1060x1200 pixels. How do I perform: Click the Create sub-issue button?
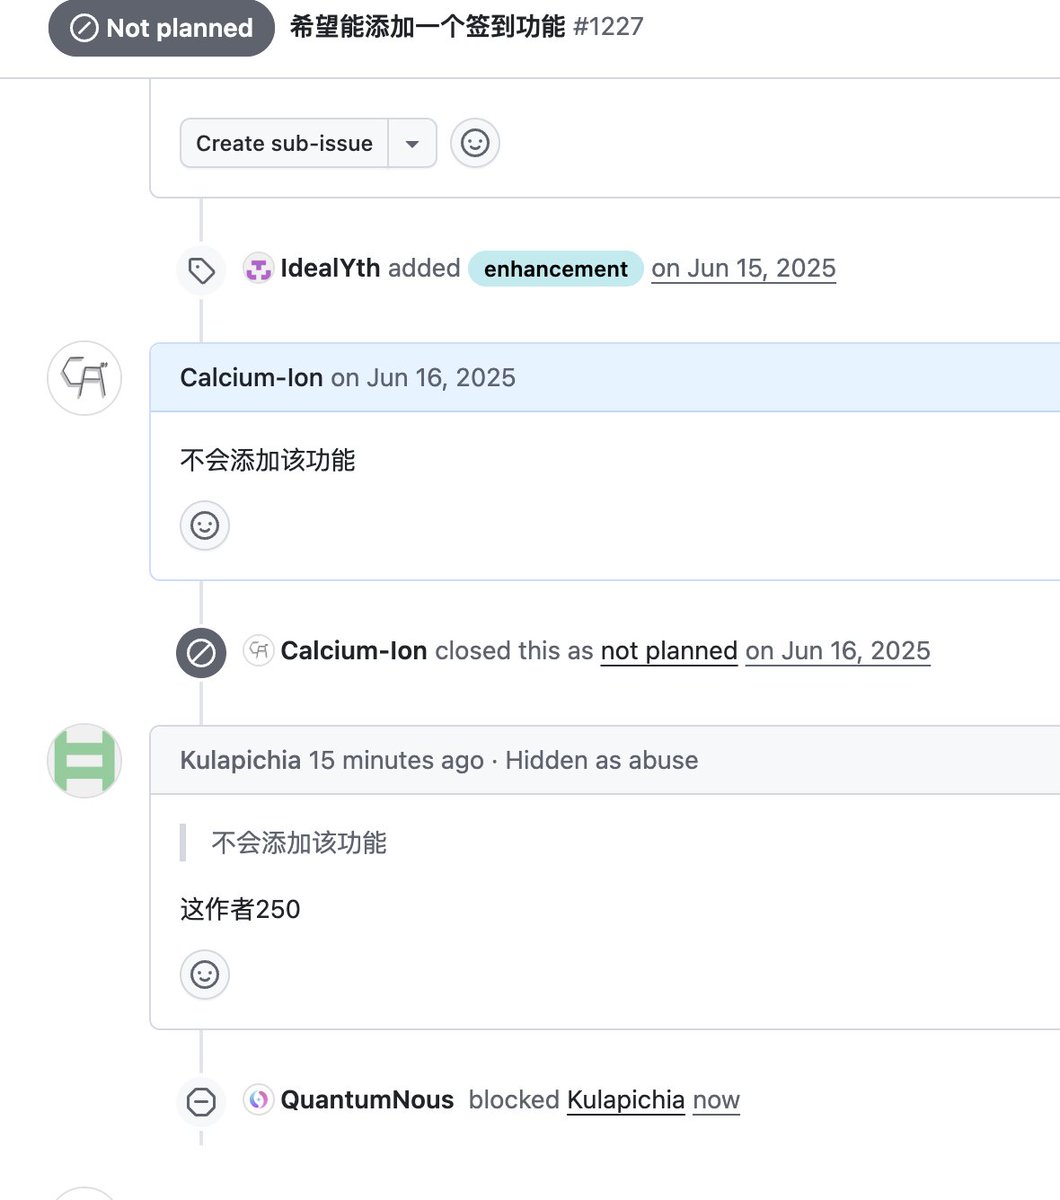pyautogui.click(x=284, y=143)
